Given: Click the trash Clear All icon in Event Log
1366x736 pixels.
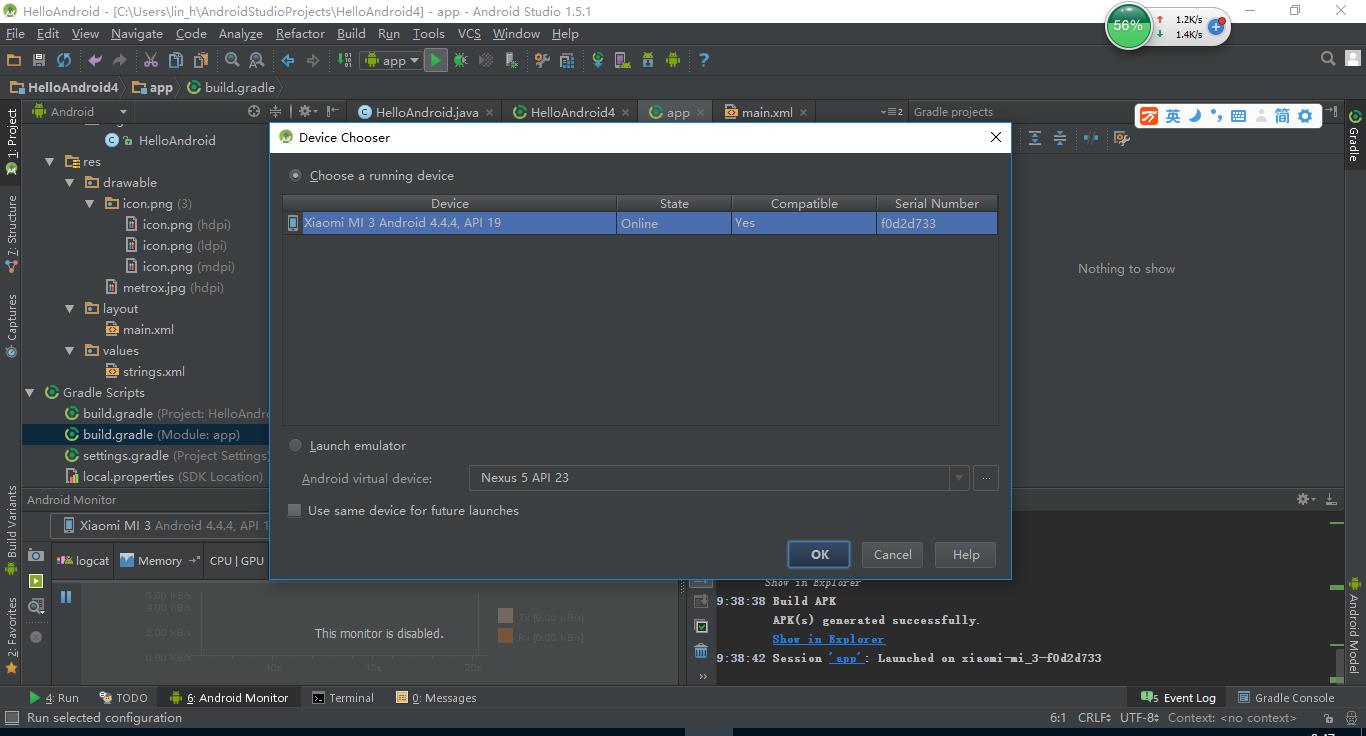Looking at the screenshot, I should pyautogui.click(x=701, y=651).
